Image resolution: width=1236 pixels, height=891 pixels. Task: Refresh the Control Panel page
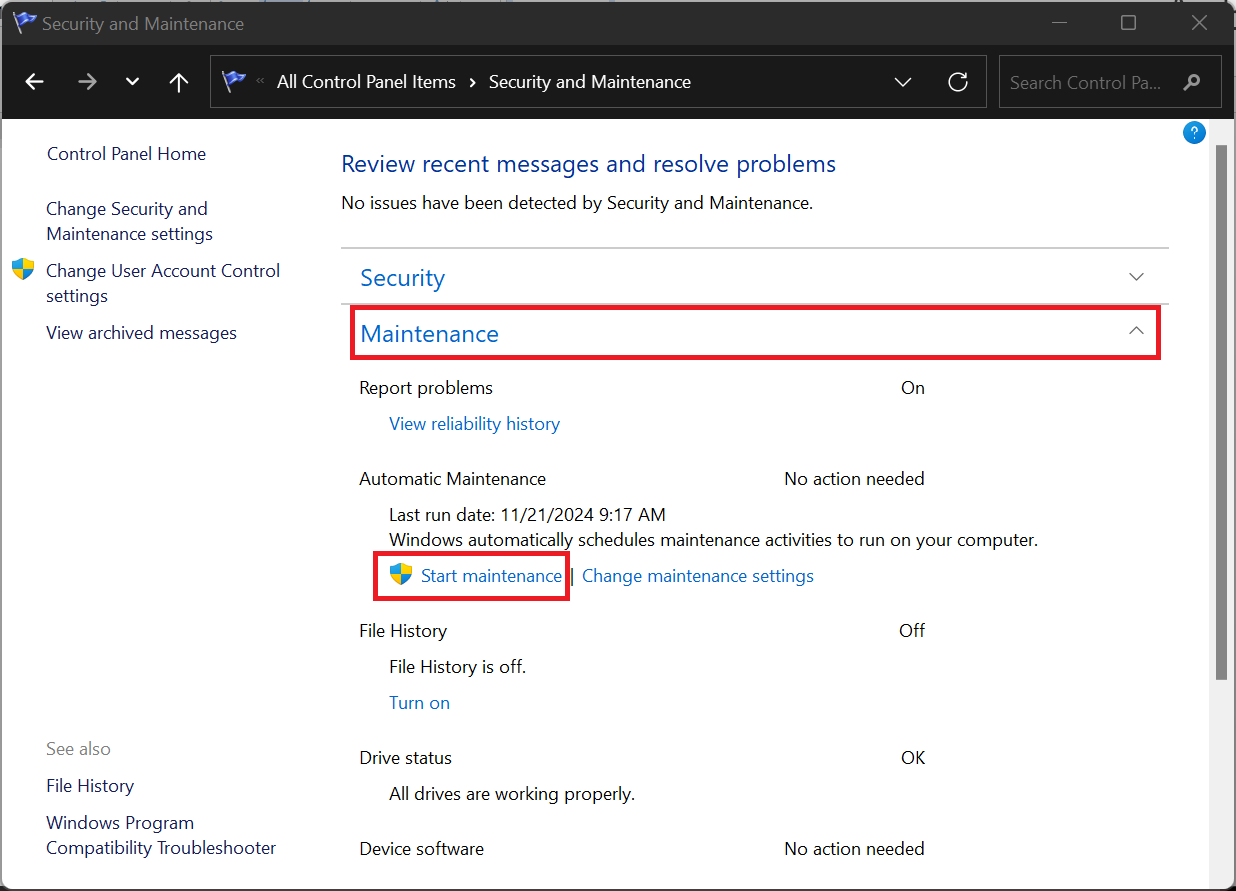(x=958, y=82)
